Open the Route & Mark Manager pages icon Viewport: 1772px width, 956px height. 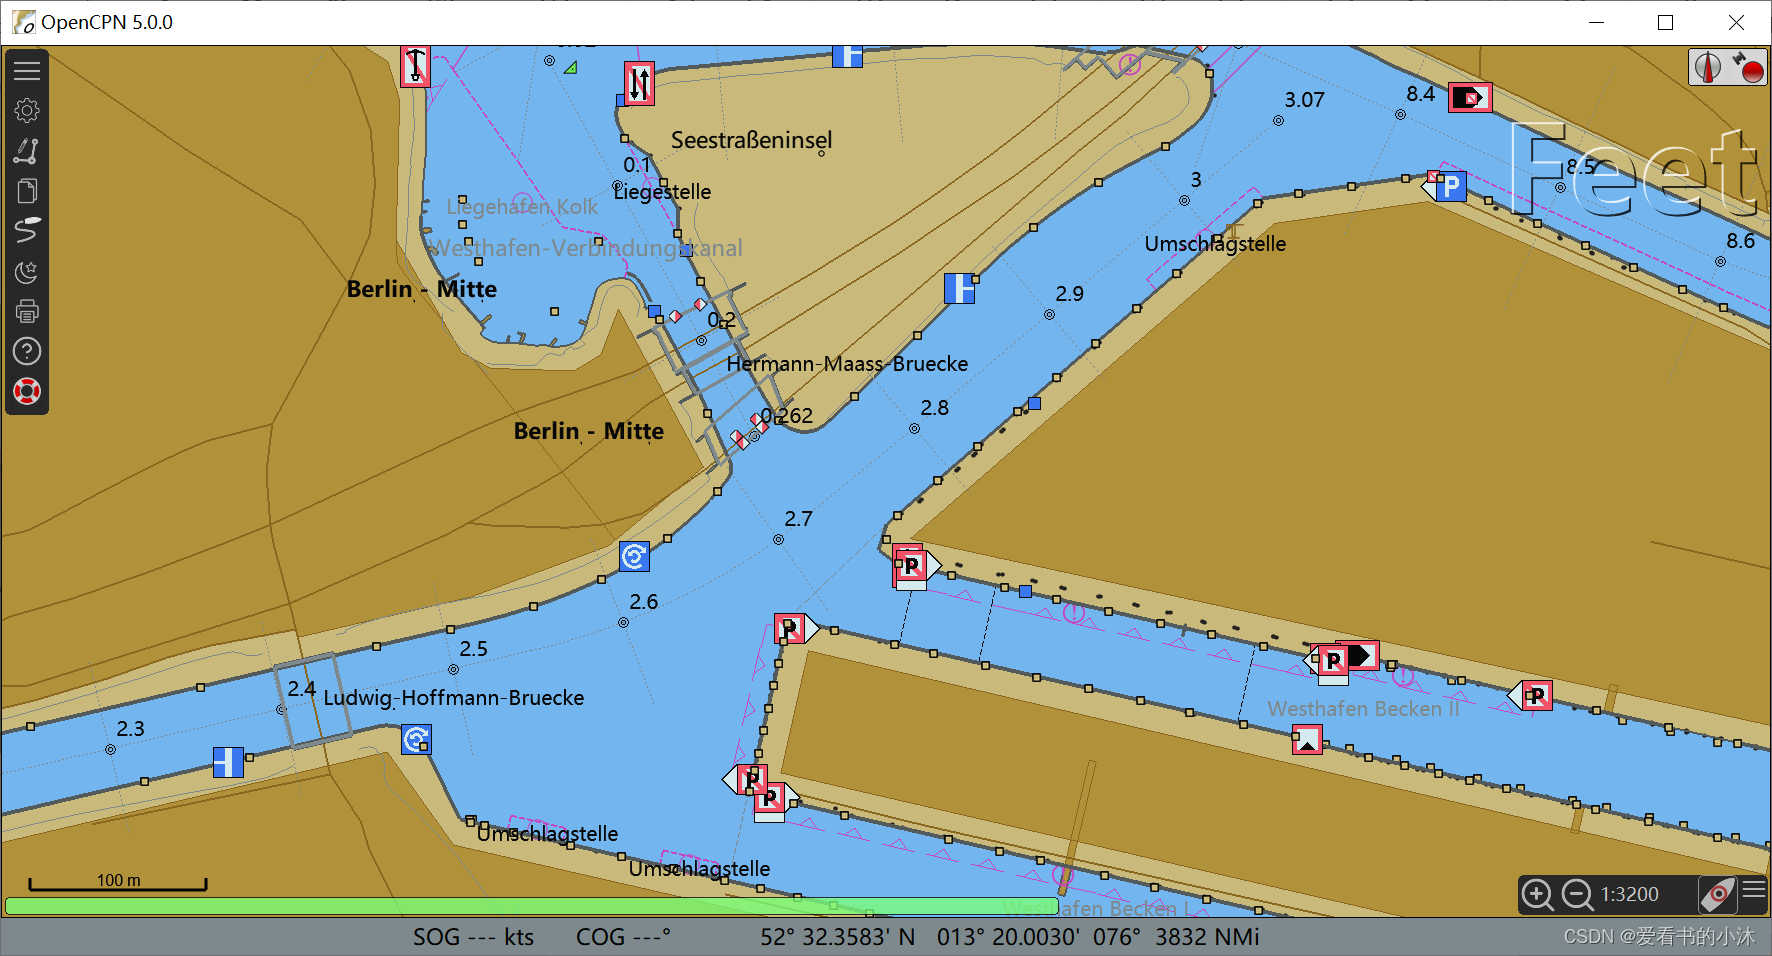(27, 191)
